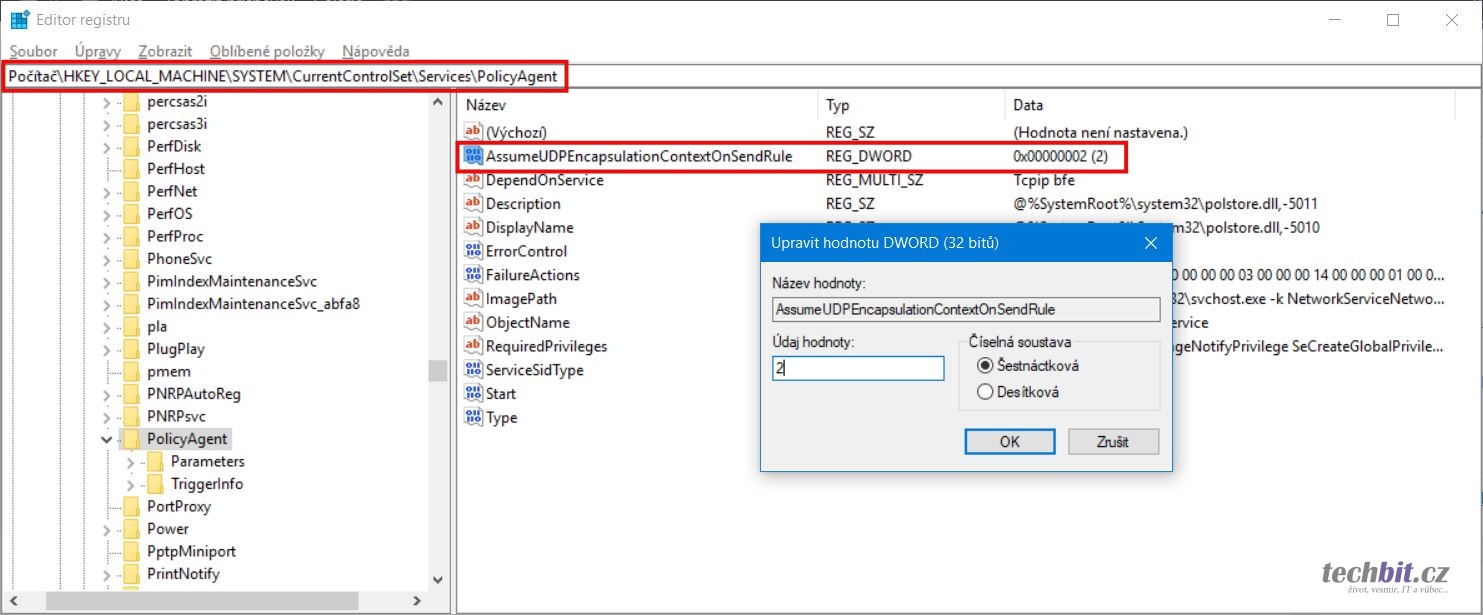Open the Oblíbené položky menu
Viewport: 1483px width, 615px height.
click(267, 51)
